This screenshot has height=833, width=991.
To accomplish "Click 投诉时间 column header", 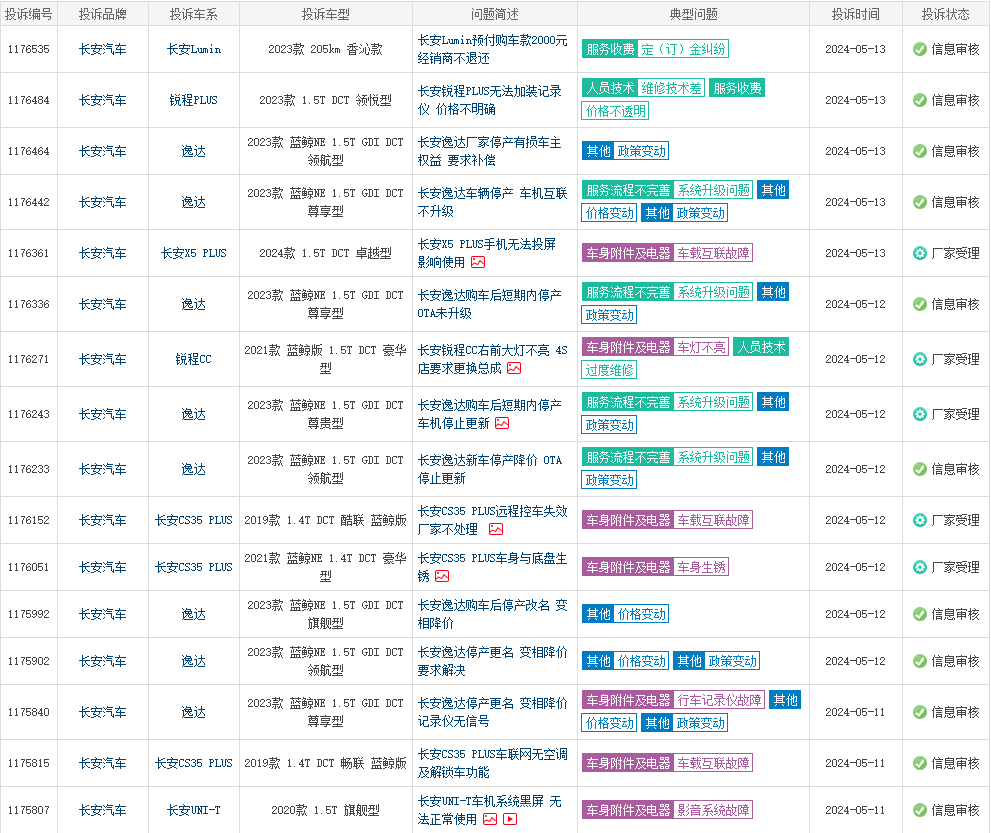I will 855,14.
